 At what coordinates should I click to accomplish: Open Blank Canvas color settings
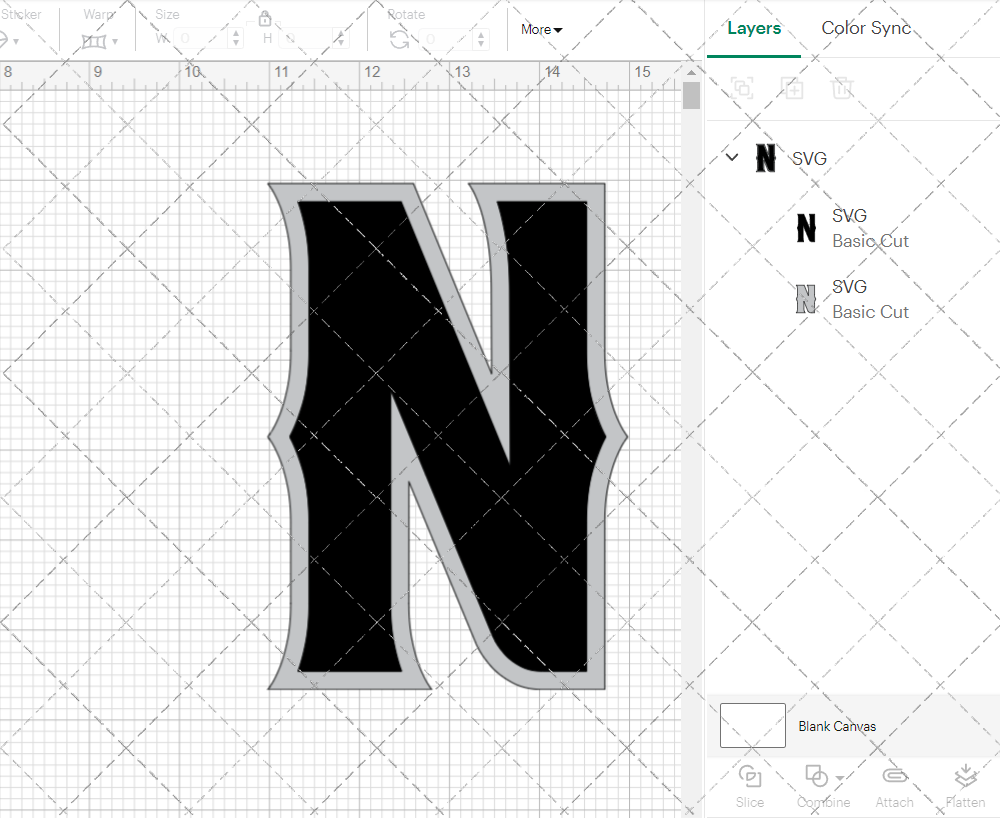752,726
